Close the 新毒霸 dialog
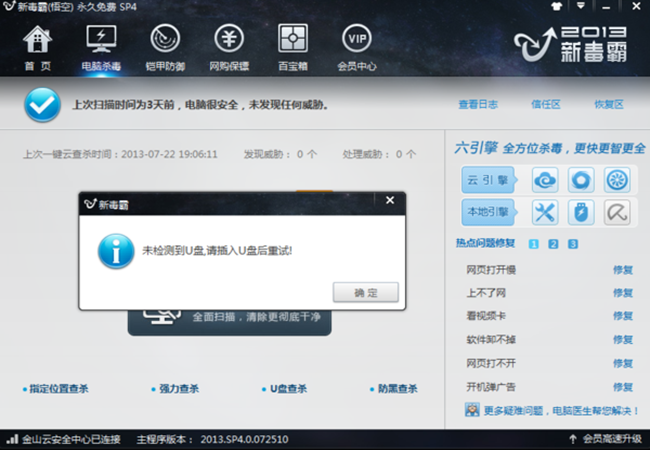 coord(390,200)
